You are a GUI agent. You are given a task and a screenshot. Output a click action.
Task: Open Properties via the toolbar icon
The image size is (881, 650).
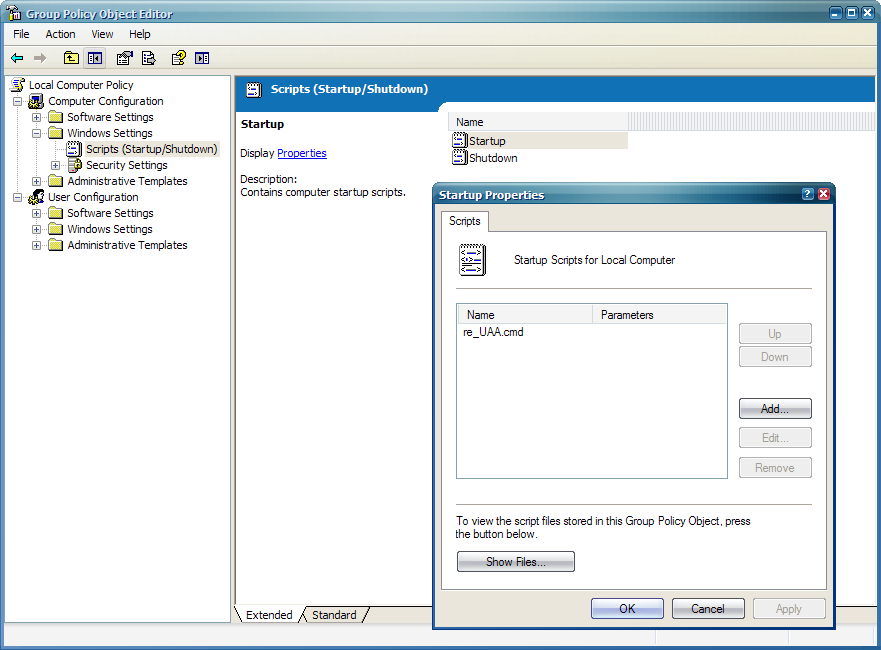124,58
